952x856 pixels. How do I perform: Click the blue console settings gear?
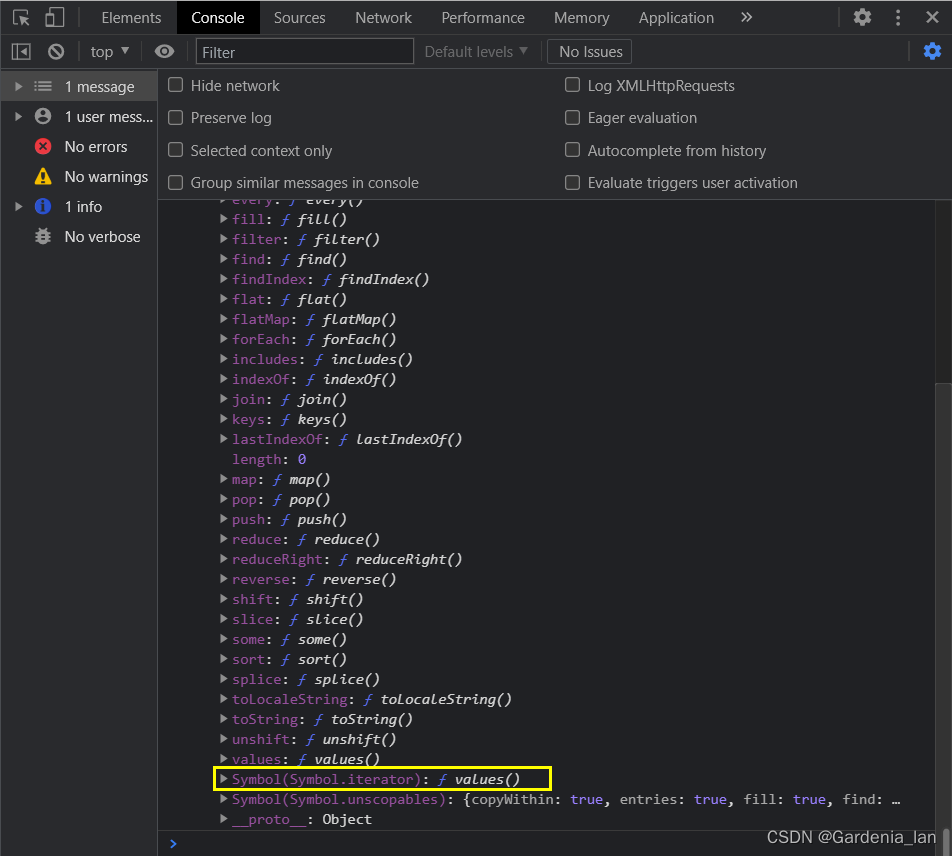[932, 51]
